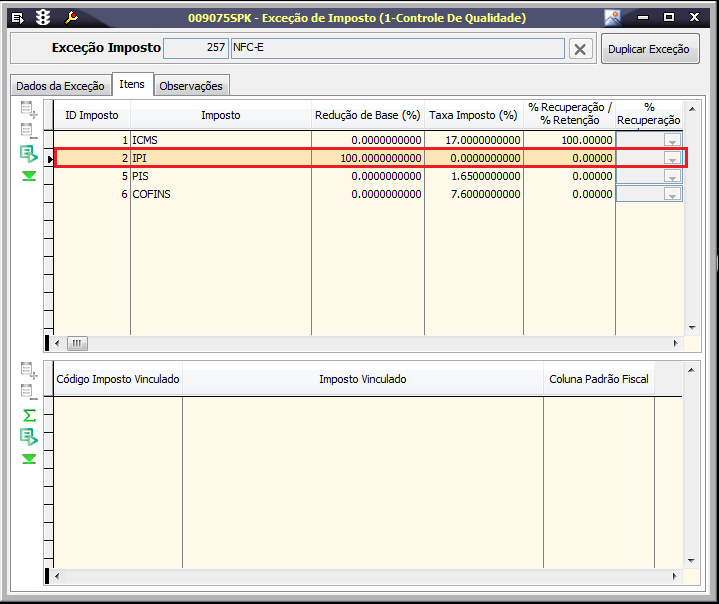
Task: Click lower grid scroll left arrow
Action: tap(57, 576)
